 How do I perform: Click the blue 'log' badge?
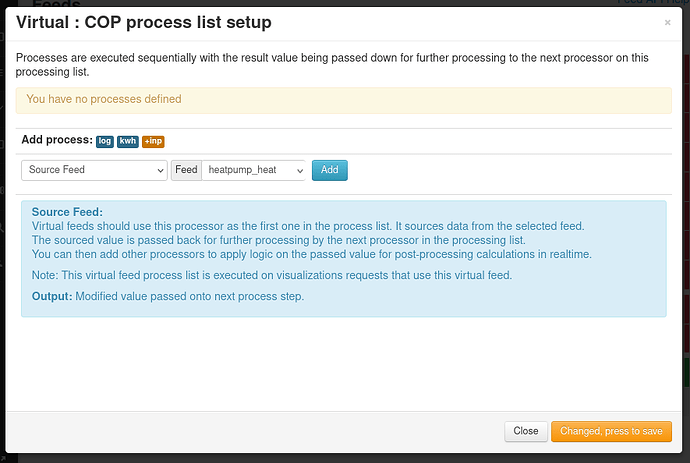point(105,141)
